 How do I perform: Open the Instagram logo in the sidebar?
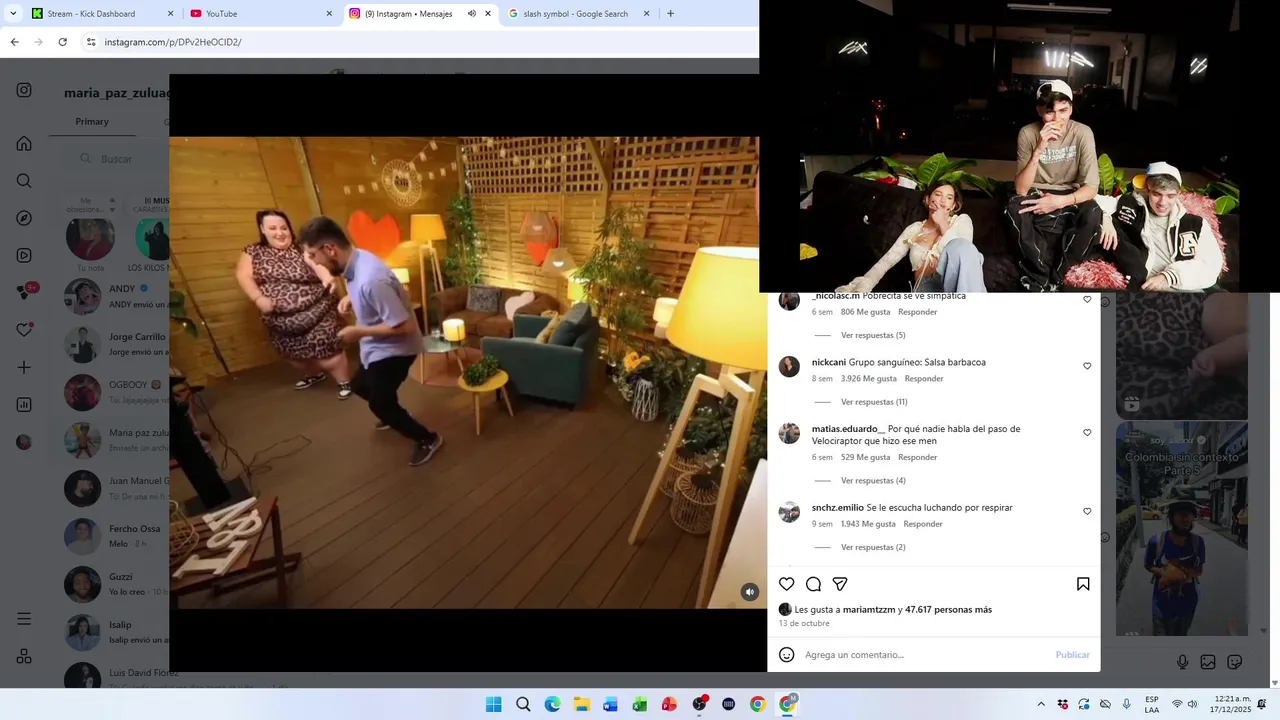tap(24, 90)
